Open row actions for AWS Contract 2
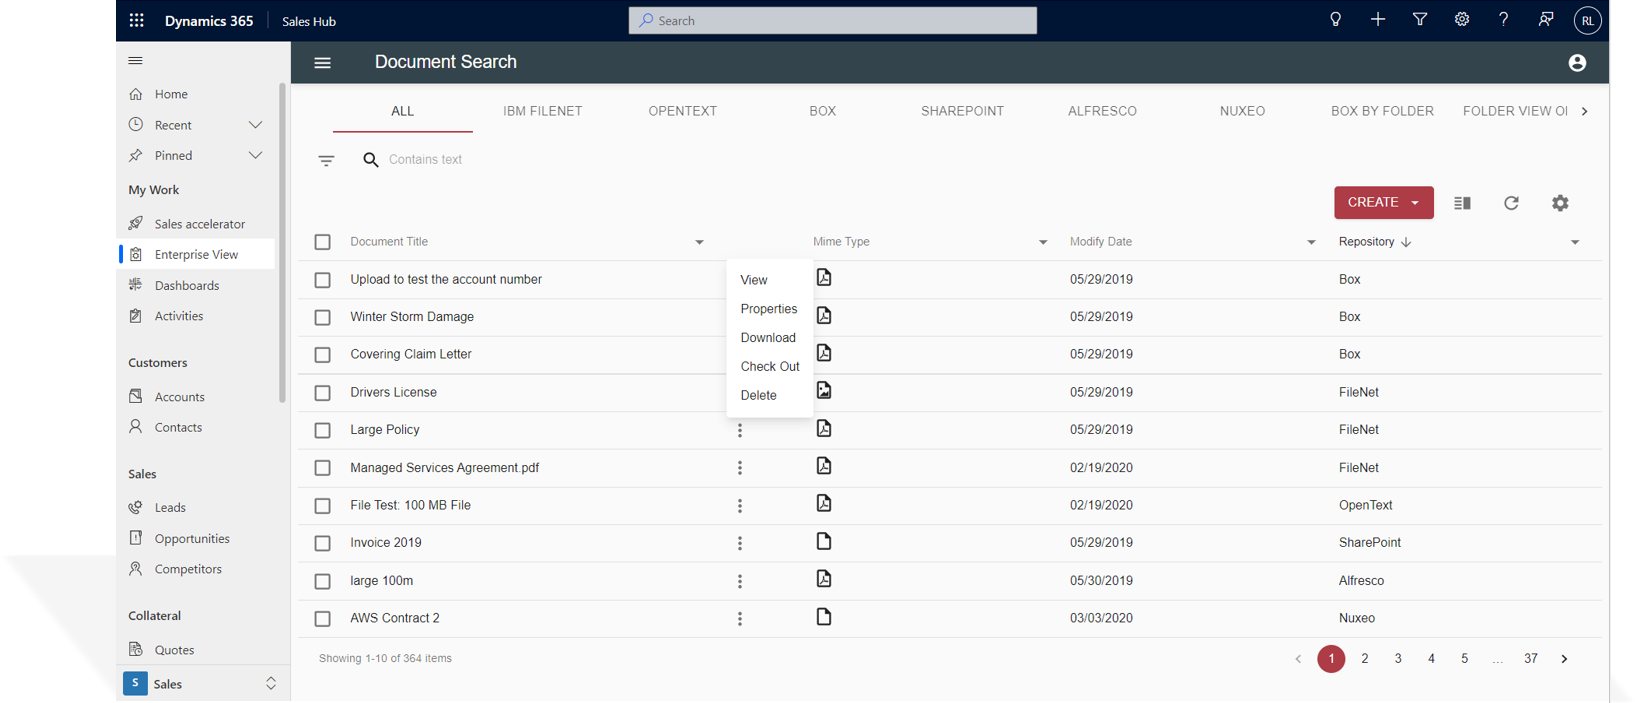 (740, 619)
